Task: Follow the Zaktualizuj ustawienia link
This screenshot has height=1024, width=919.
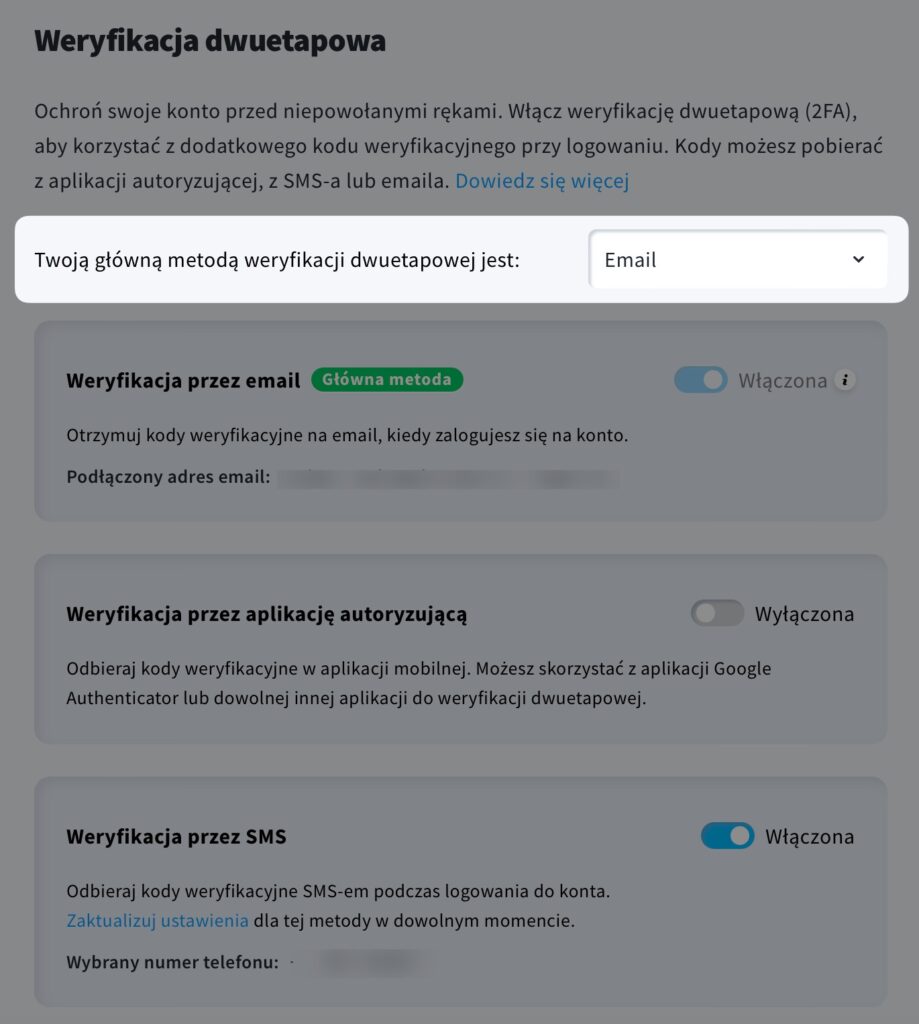Action: 157,921
